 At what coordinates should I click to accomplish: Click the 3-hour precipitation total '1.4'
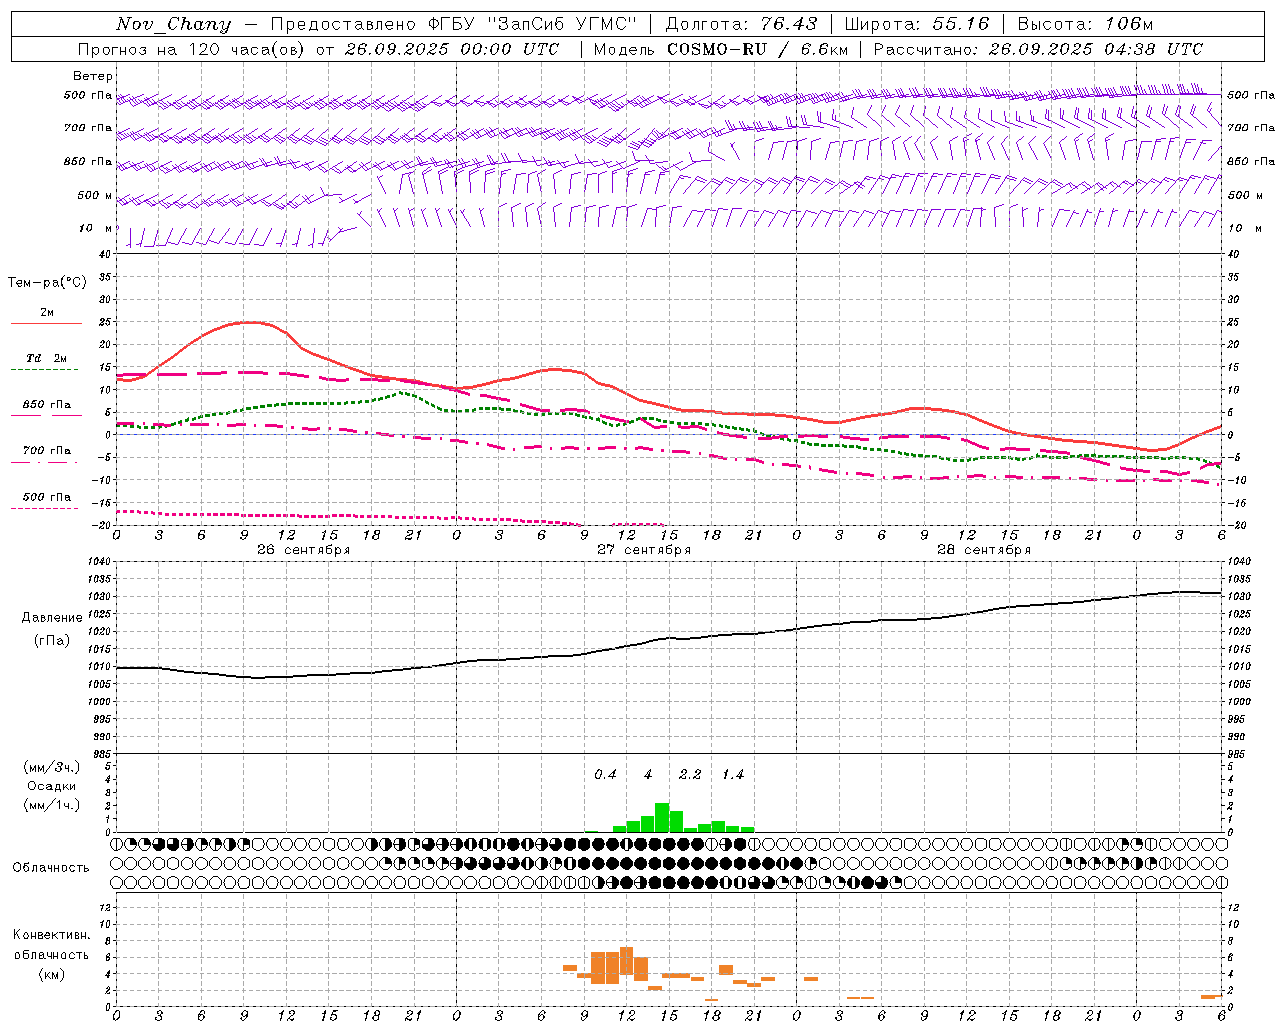(x=733, y=775)
